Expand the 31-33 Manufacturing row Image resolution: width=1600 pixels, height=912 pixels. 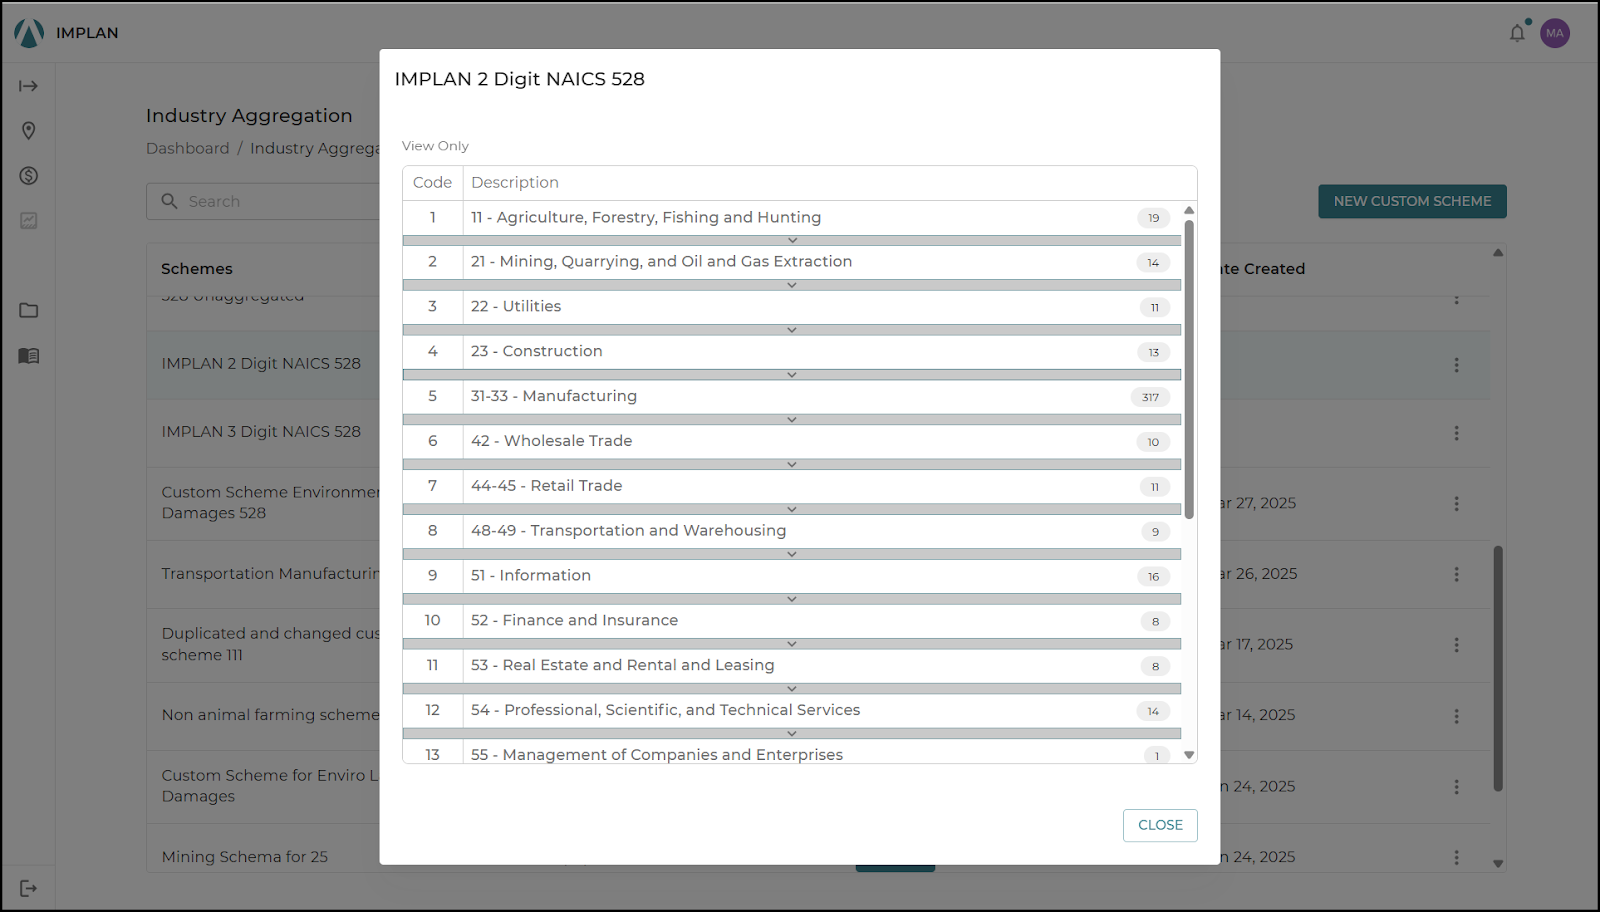click(792, 420)
